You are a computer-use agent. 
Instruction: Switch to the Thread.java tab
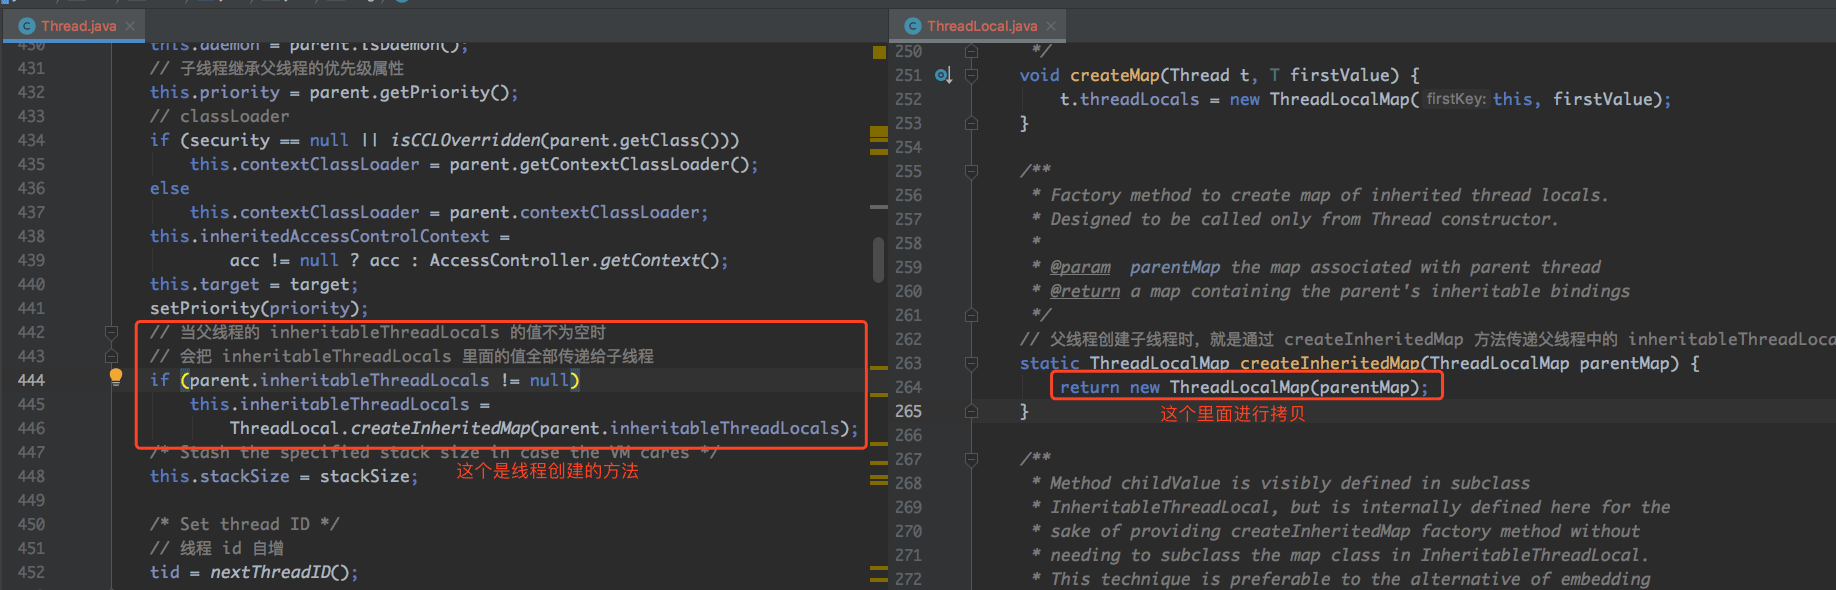point(78,26)
